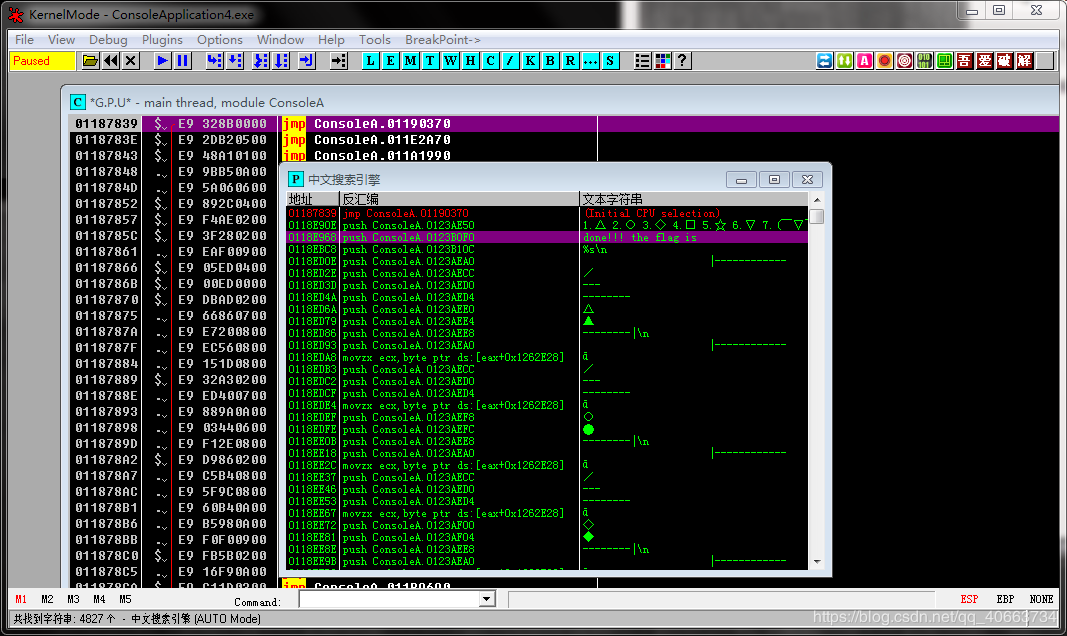Screen dimensions: 1067x636
Task: Open an executable with the folder icon
Action: [x=90, y=61]
